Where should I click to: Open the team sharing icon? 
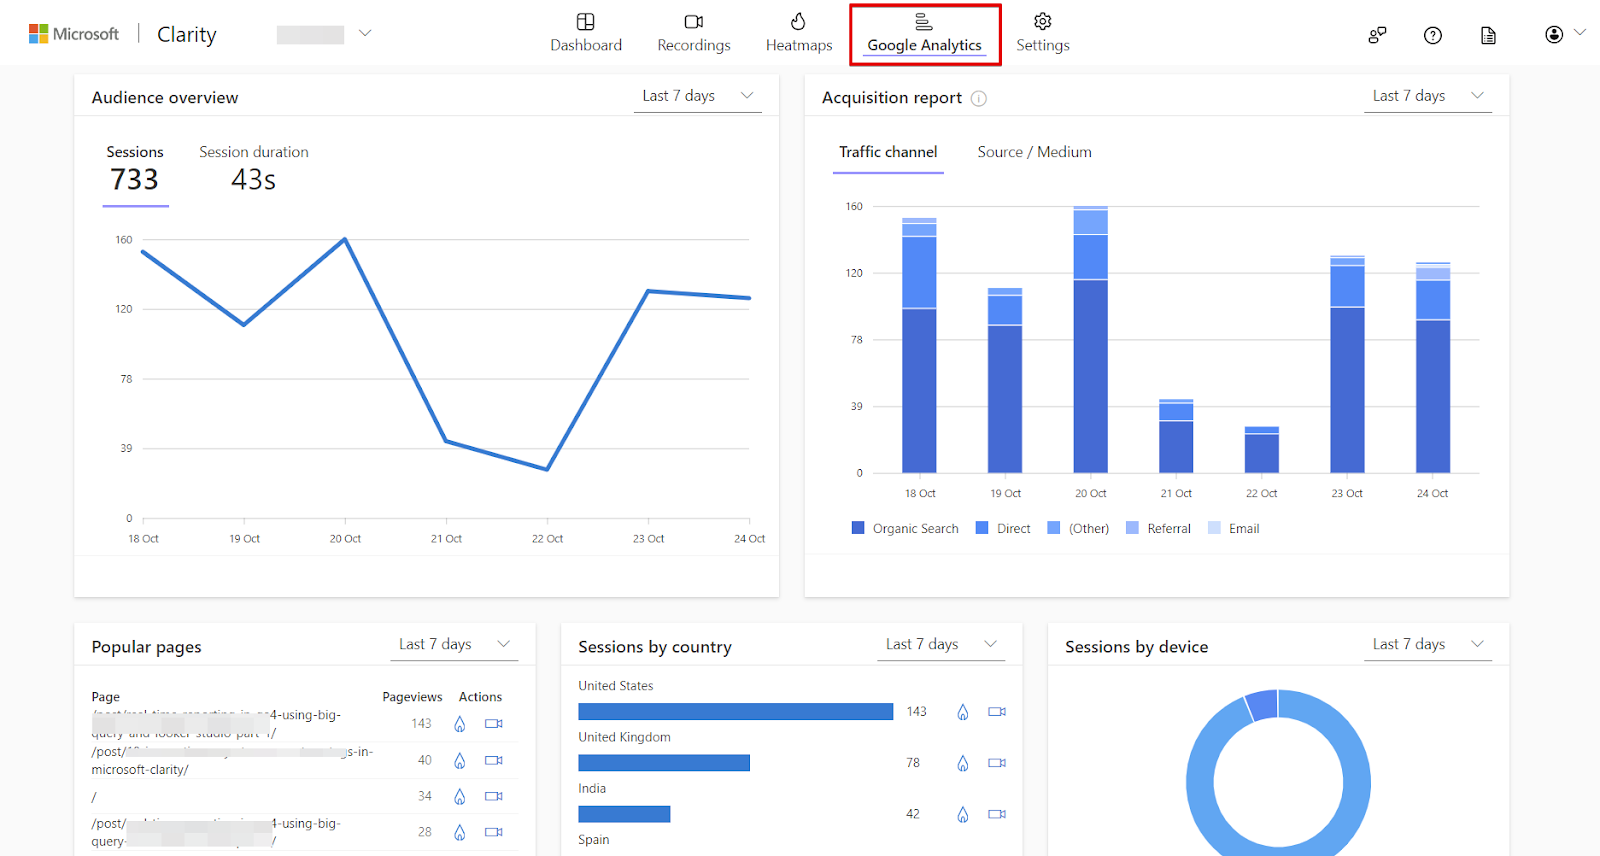[x=1377, y=35]
